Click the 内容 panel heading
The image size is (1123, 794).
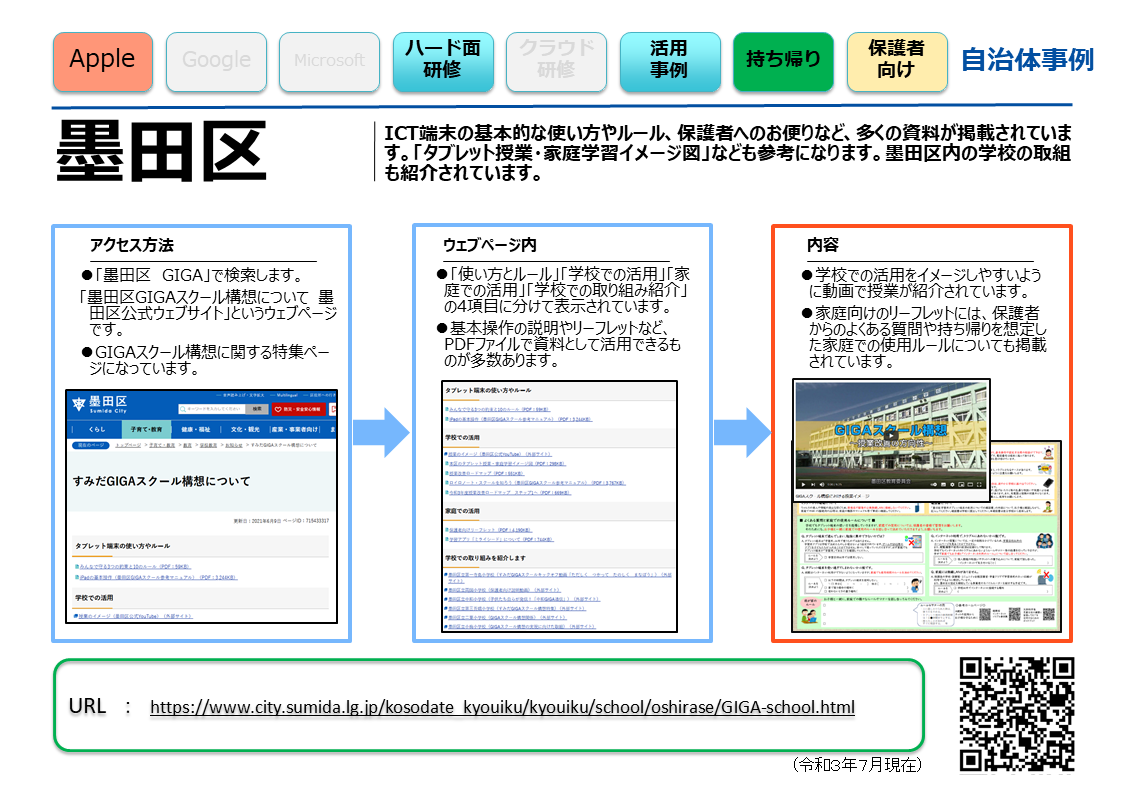(822, 246)
